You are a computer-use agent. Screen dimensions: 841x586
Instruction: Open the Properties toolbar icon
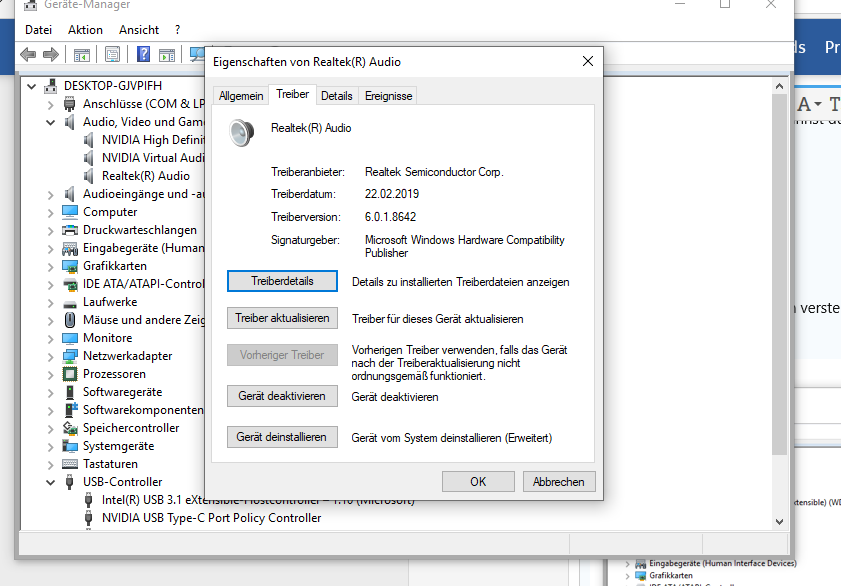coord(113,54)
